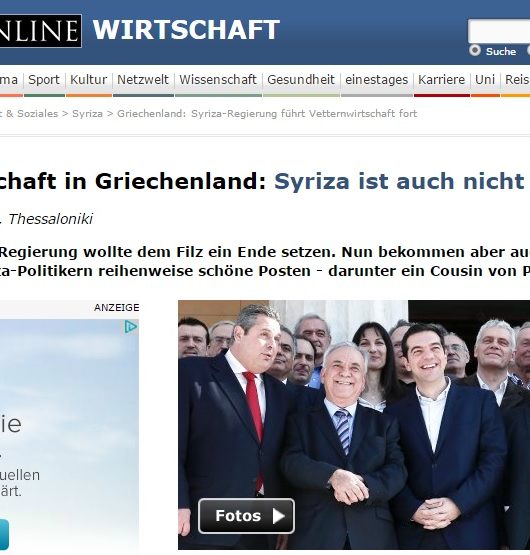Go to the Netzwelt section
Viewport: 530px width, 555px height.
pos(143,80)
